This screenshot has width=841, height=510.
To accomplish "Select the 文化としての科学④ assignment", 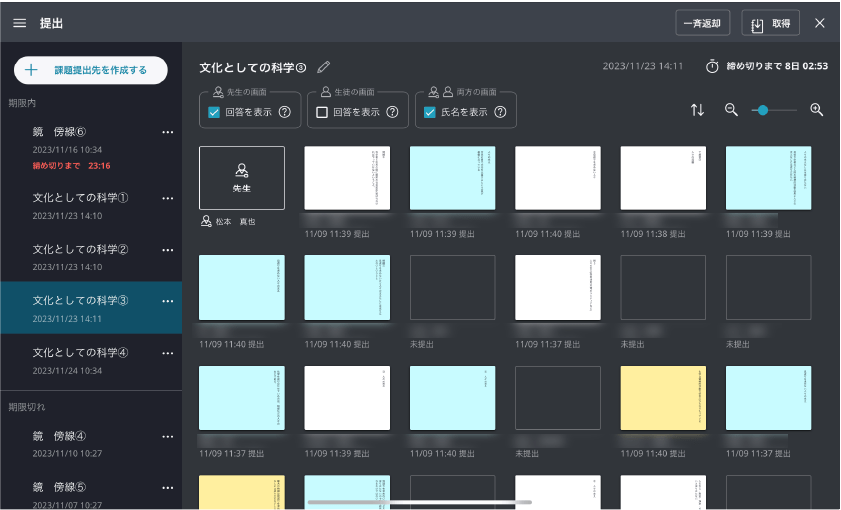I will pyautogui.click(x=91, y=361).
